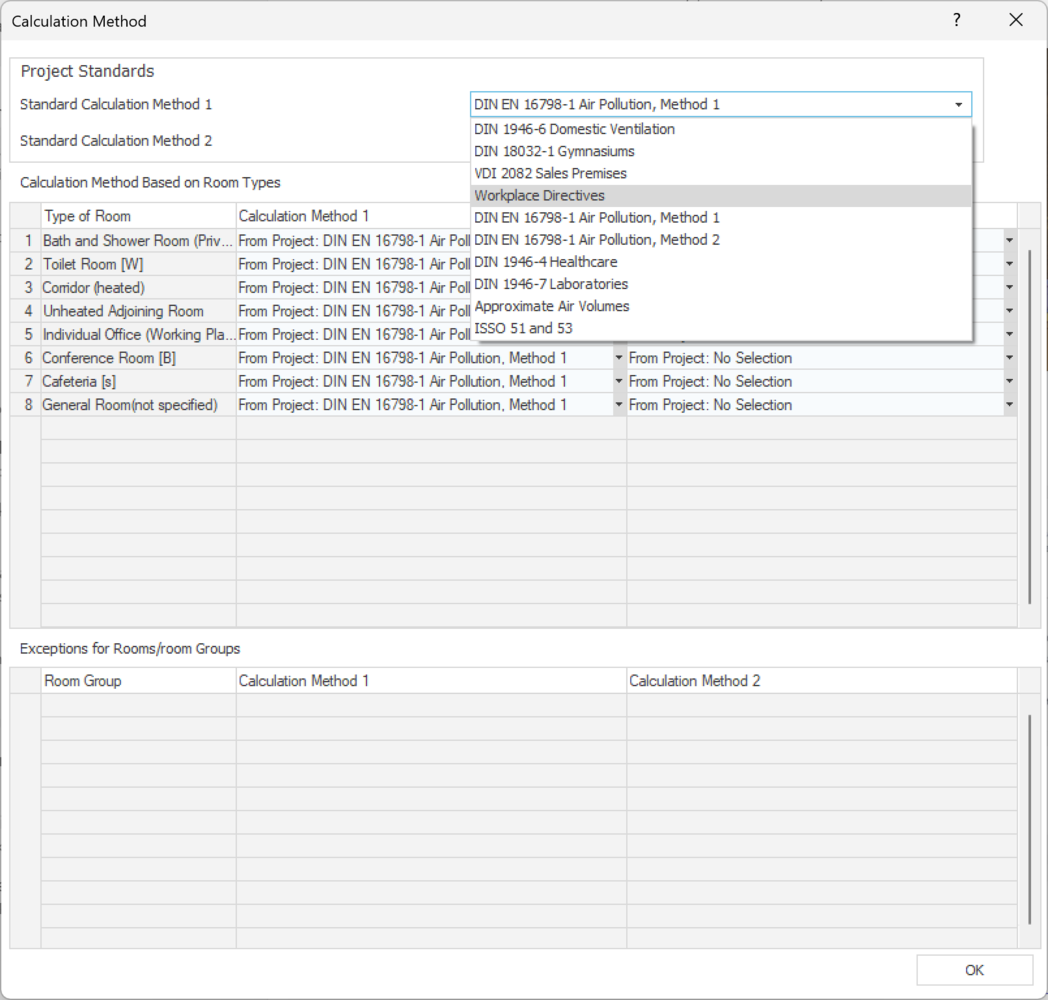Open Conference Room Calculation Method 1 dropdown

point(618,358)
